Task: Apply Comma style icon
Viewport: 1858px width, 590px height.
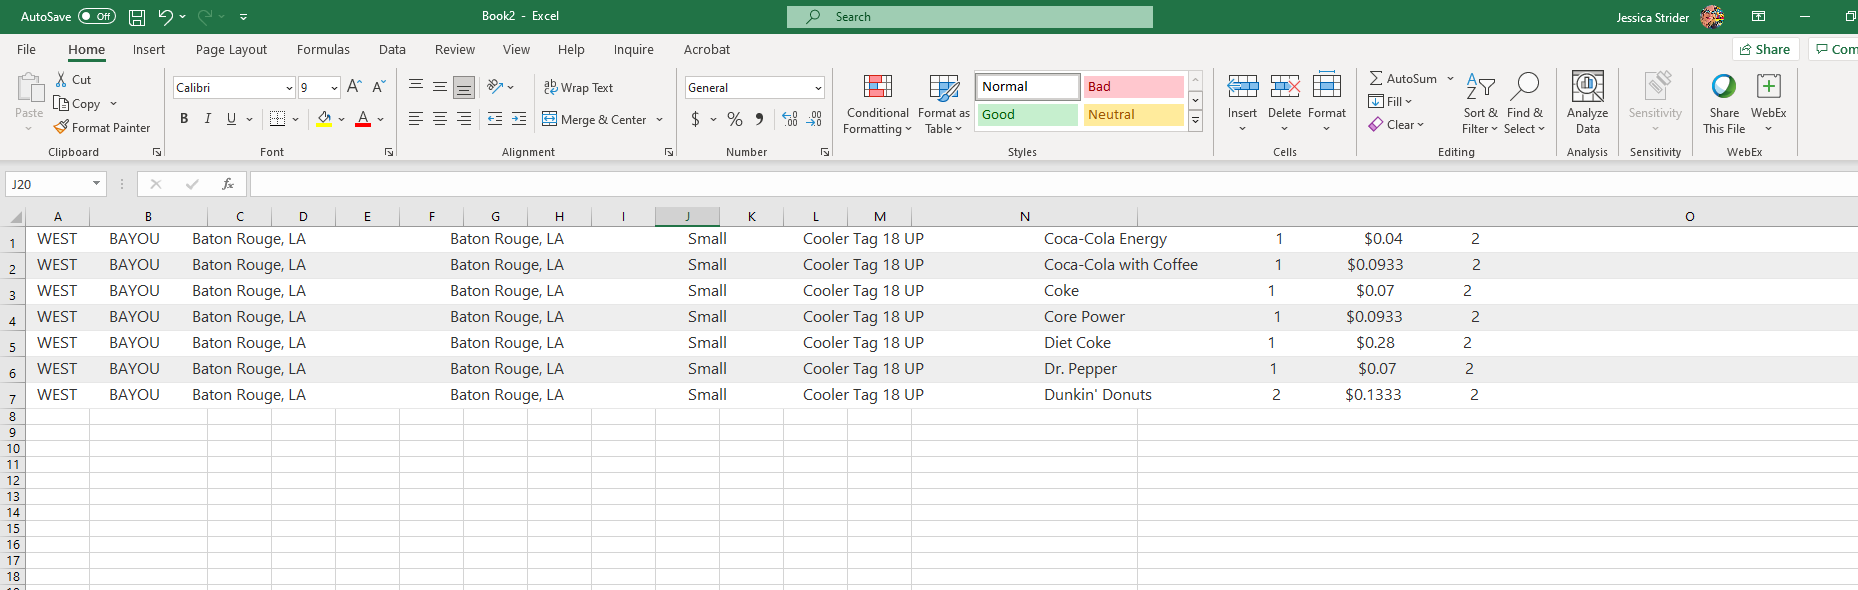Action: [760, 119]
